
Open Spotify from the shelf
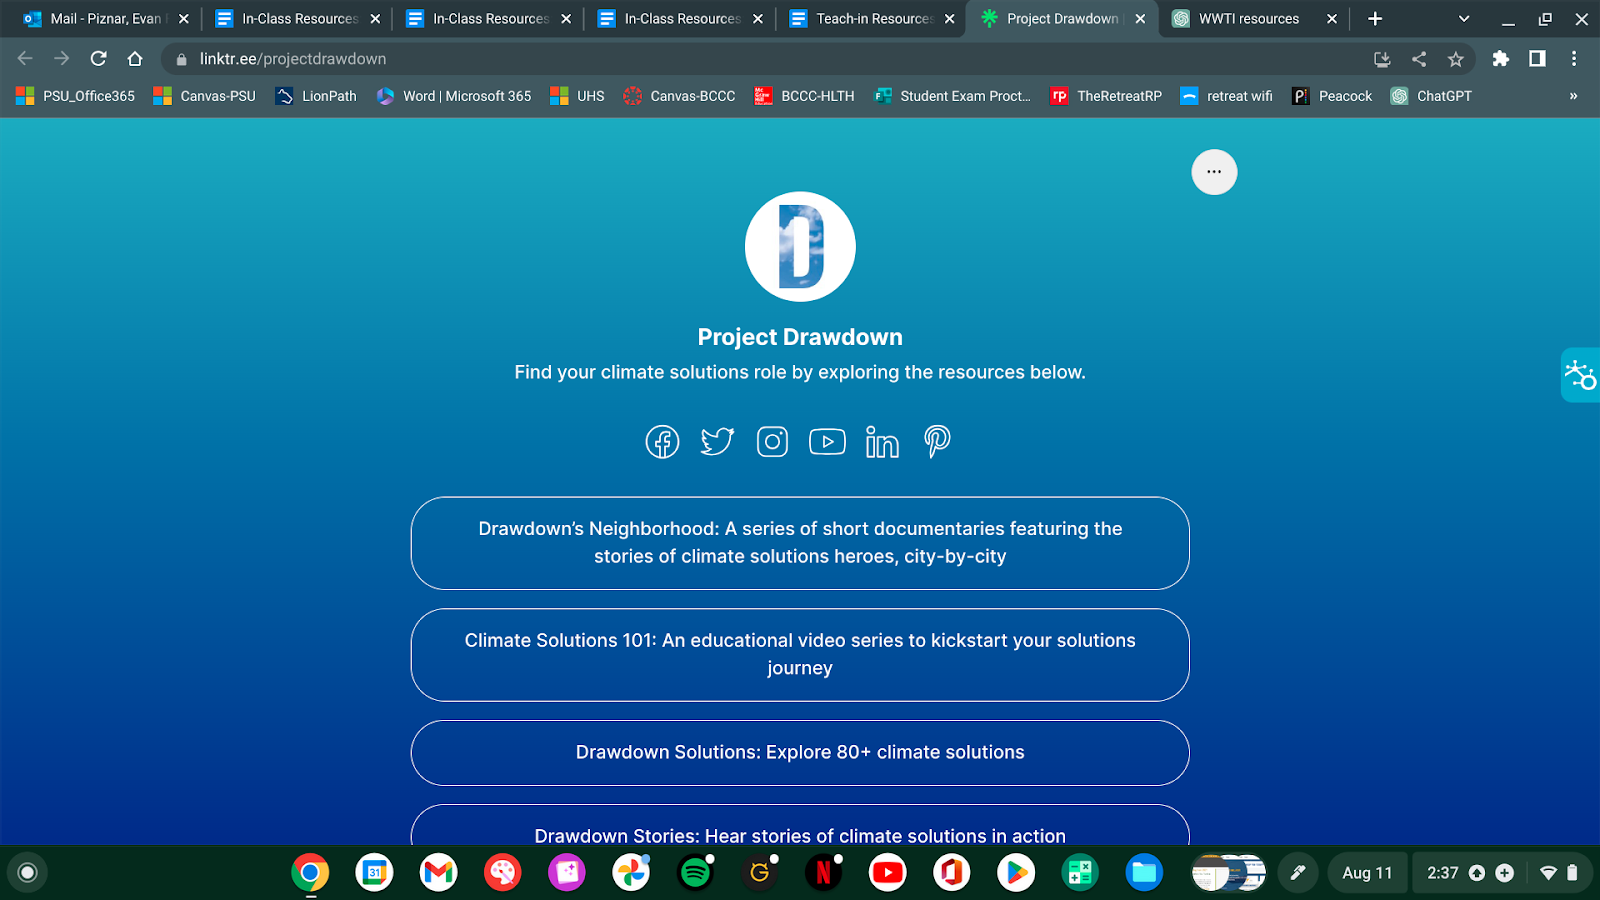[695, 873]
